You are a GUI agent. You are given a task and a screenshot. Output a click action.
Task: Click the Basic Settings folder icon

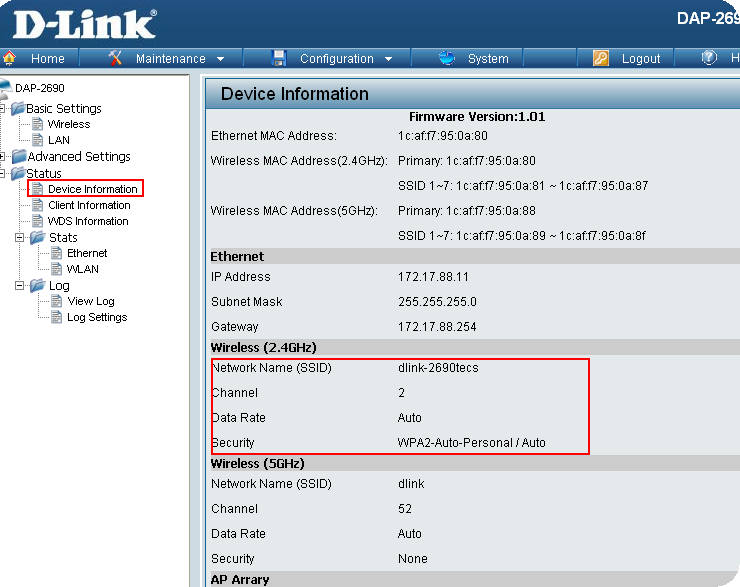(18, 109)
